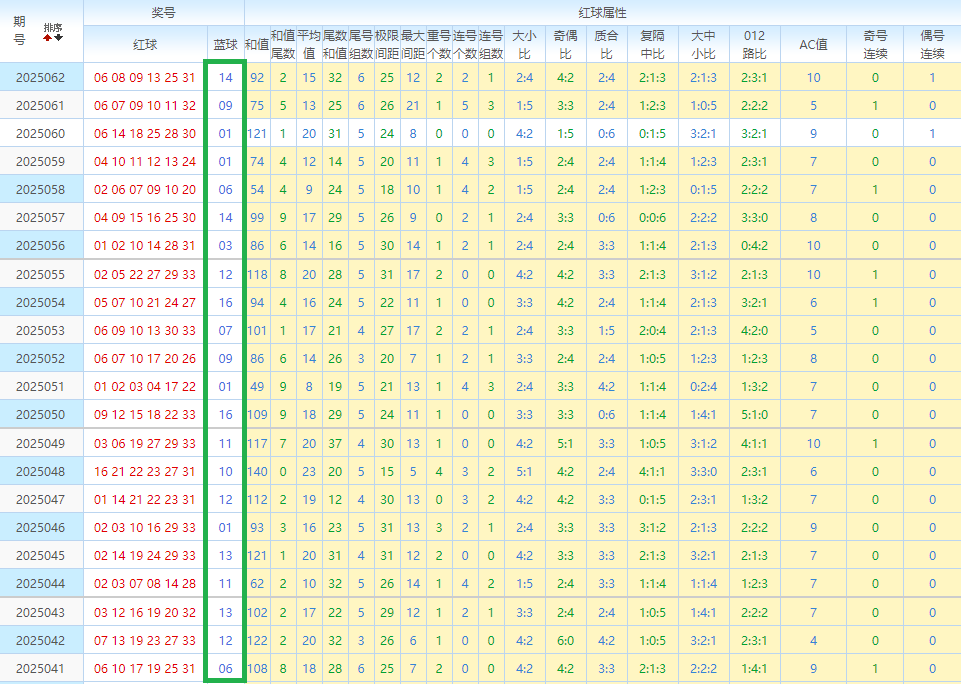Click the 期号 header label

coord(20,31)
